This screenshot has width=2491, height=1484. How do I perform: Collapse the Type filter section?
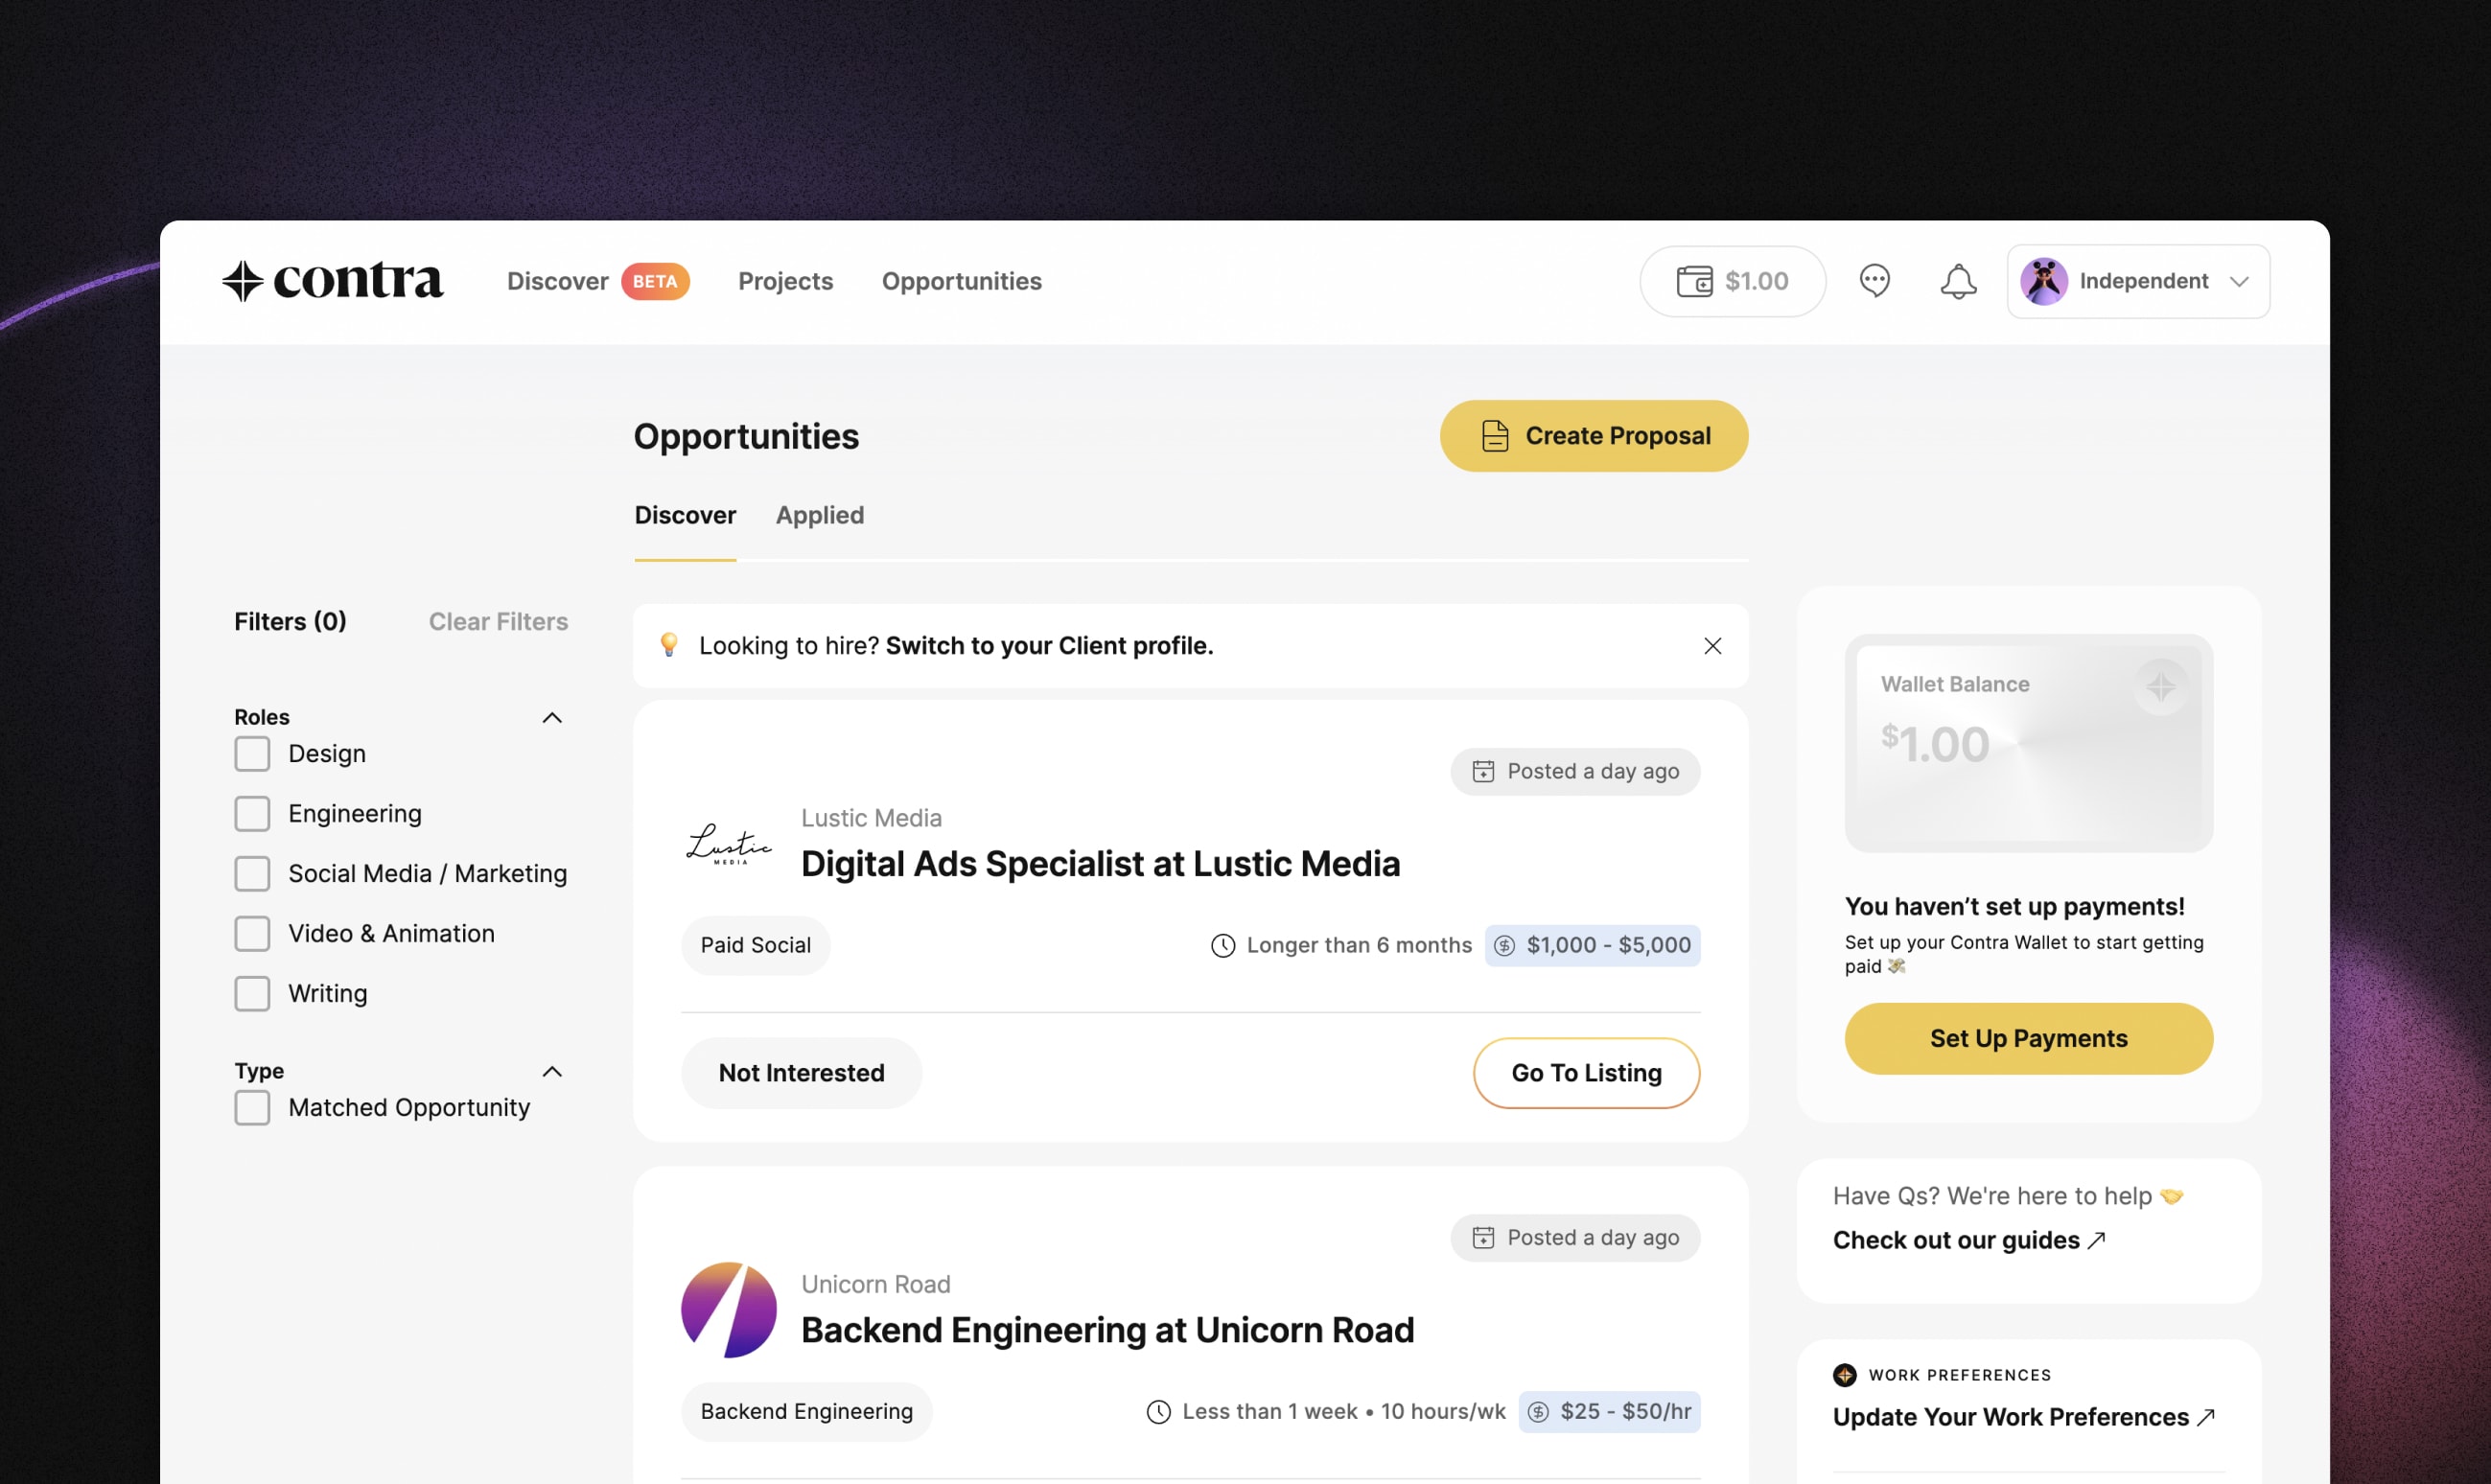(x=552, y=1071)
